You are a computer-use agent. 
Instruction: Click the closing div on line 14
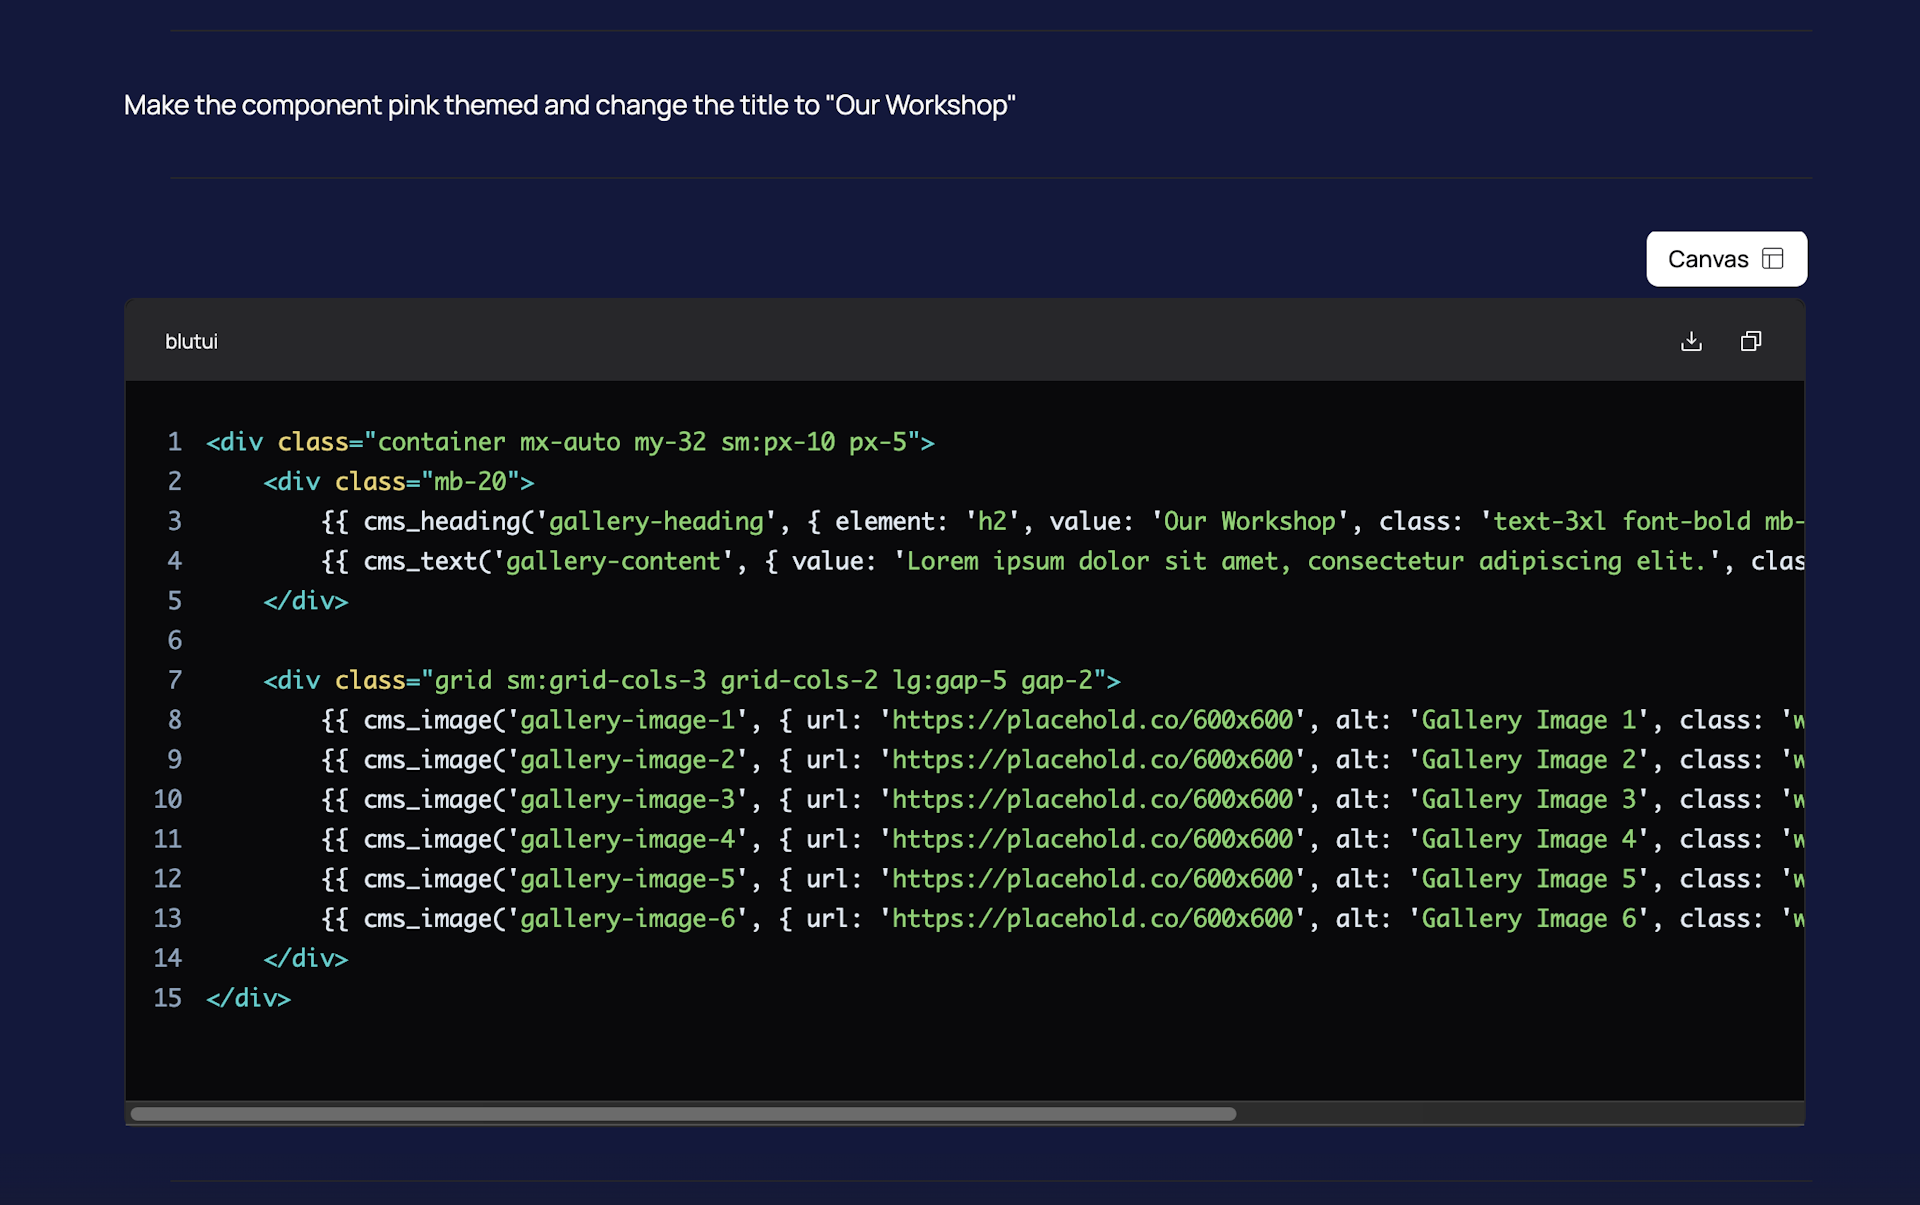click(305, 958)
